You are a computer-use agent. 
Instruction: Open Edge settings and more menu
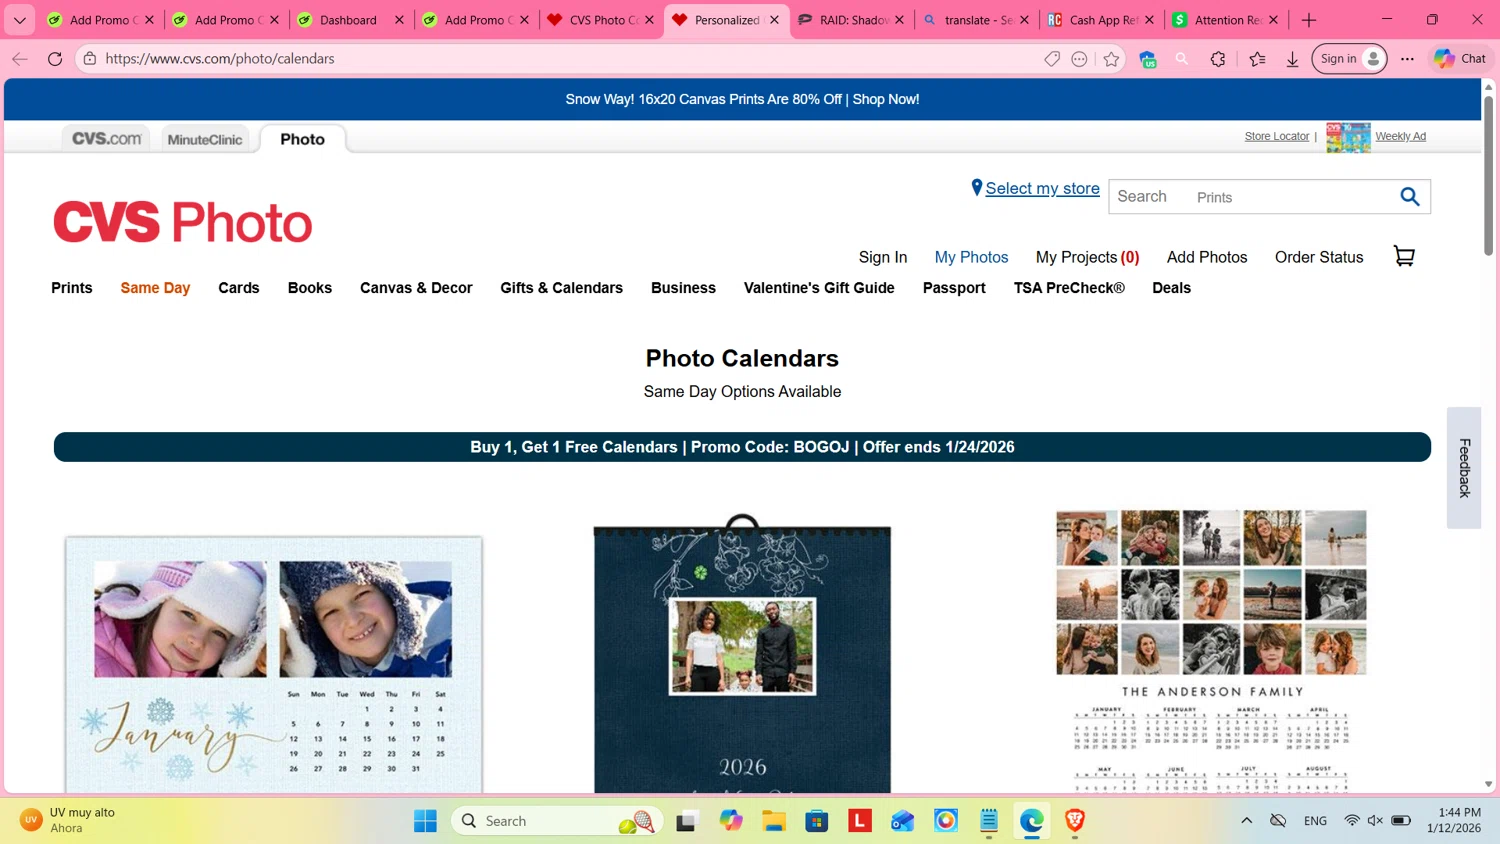pyautogui.click(x=1407, y=59)
